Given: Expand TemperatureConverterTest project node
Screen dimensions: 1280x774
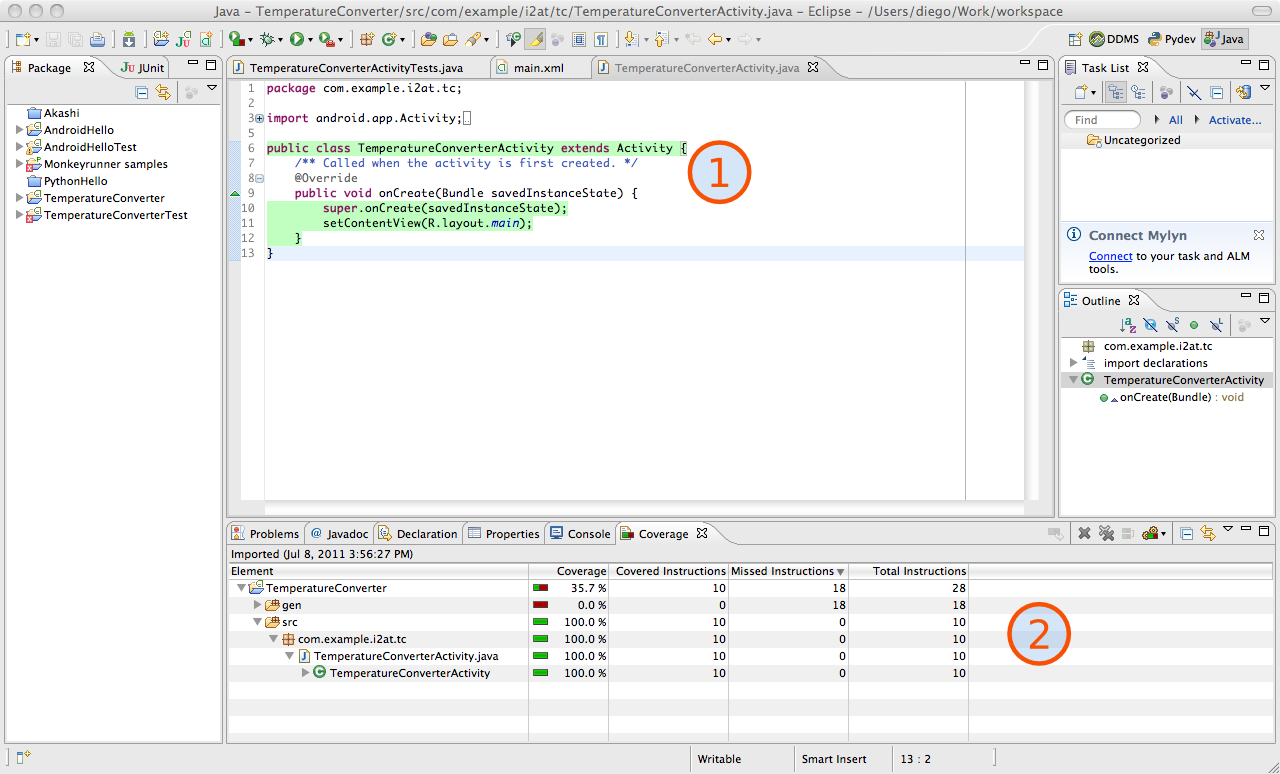Looking at the screenshot, I should [20, 215].
